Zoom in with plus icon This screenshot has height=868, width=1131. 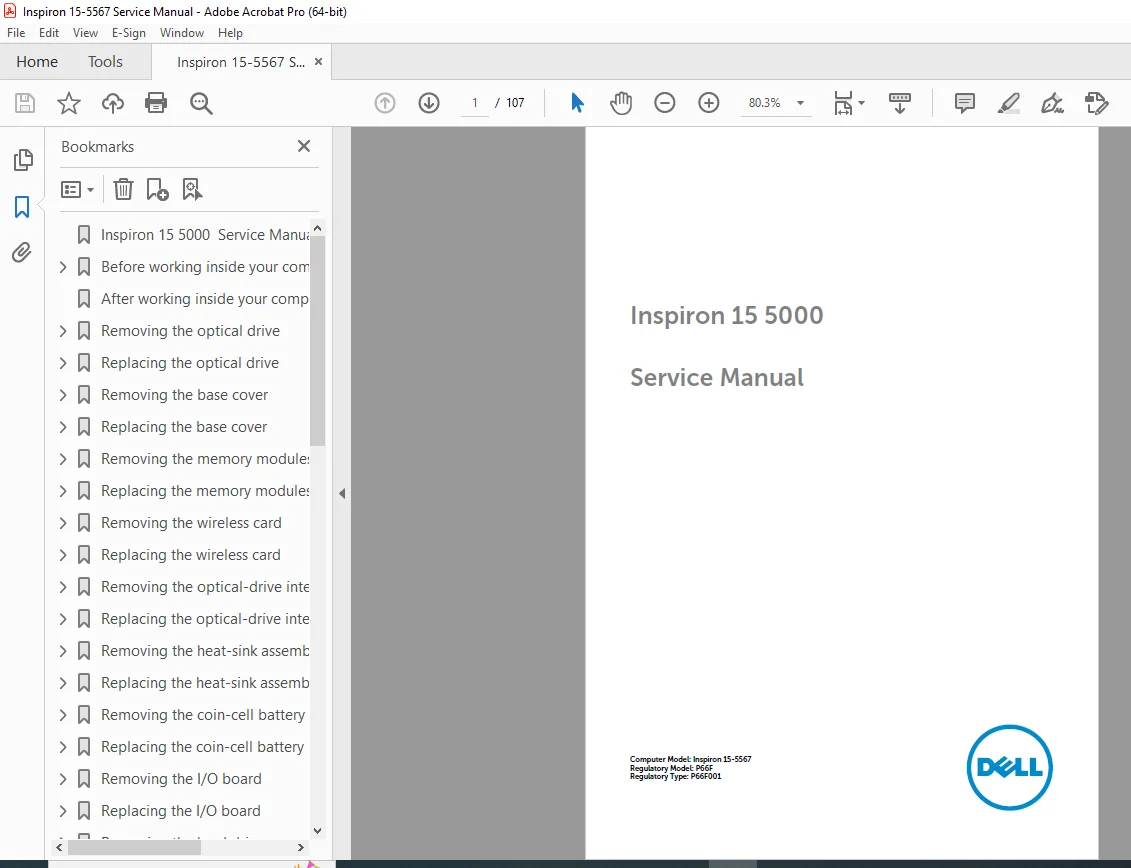(x=709, y=103)
